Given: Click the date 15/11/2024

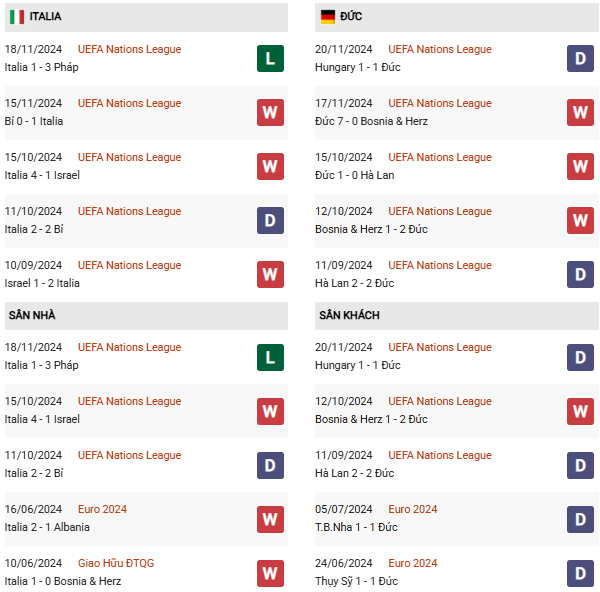Looking at the screenshot, I should pos(33,103).
